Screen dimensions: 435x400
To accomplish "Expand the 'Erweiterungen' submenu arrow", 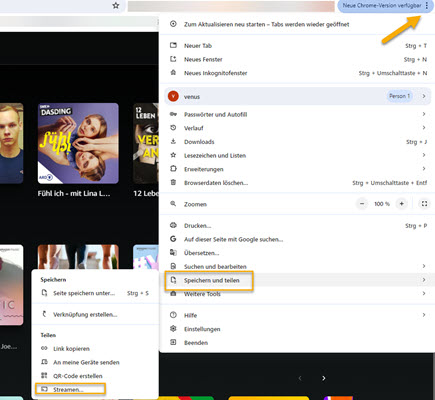I will tap(424, 169).
